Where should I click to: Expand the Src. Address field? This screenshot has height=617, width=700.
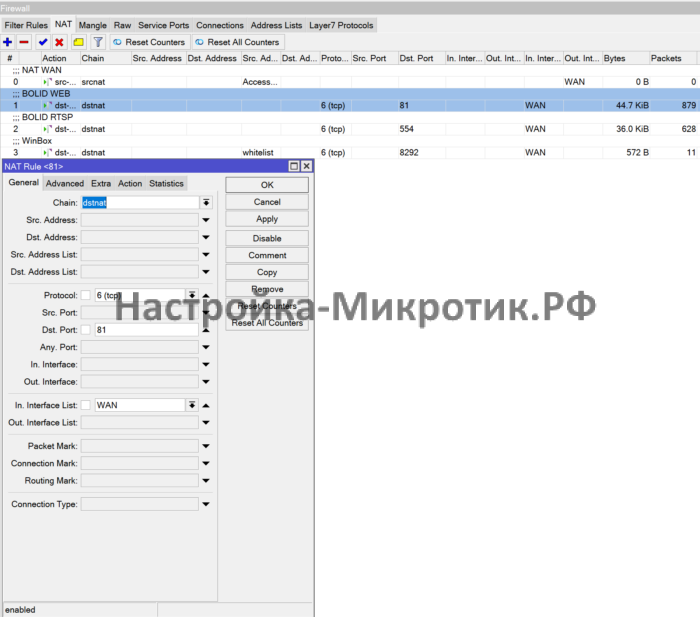pyautogui.click(x=206, y=220)
